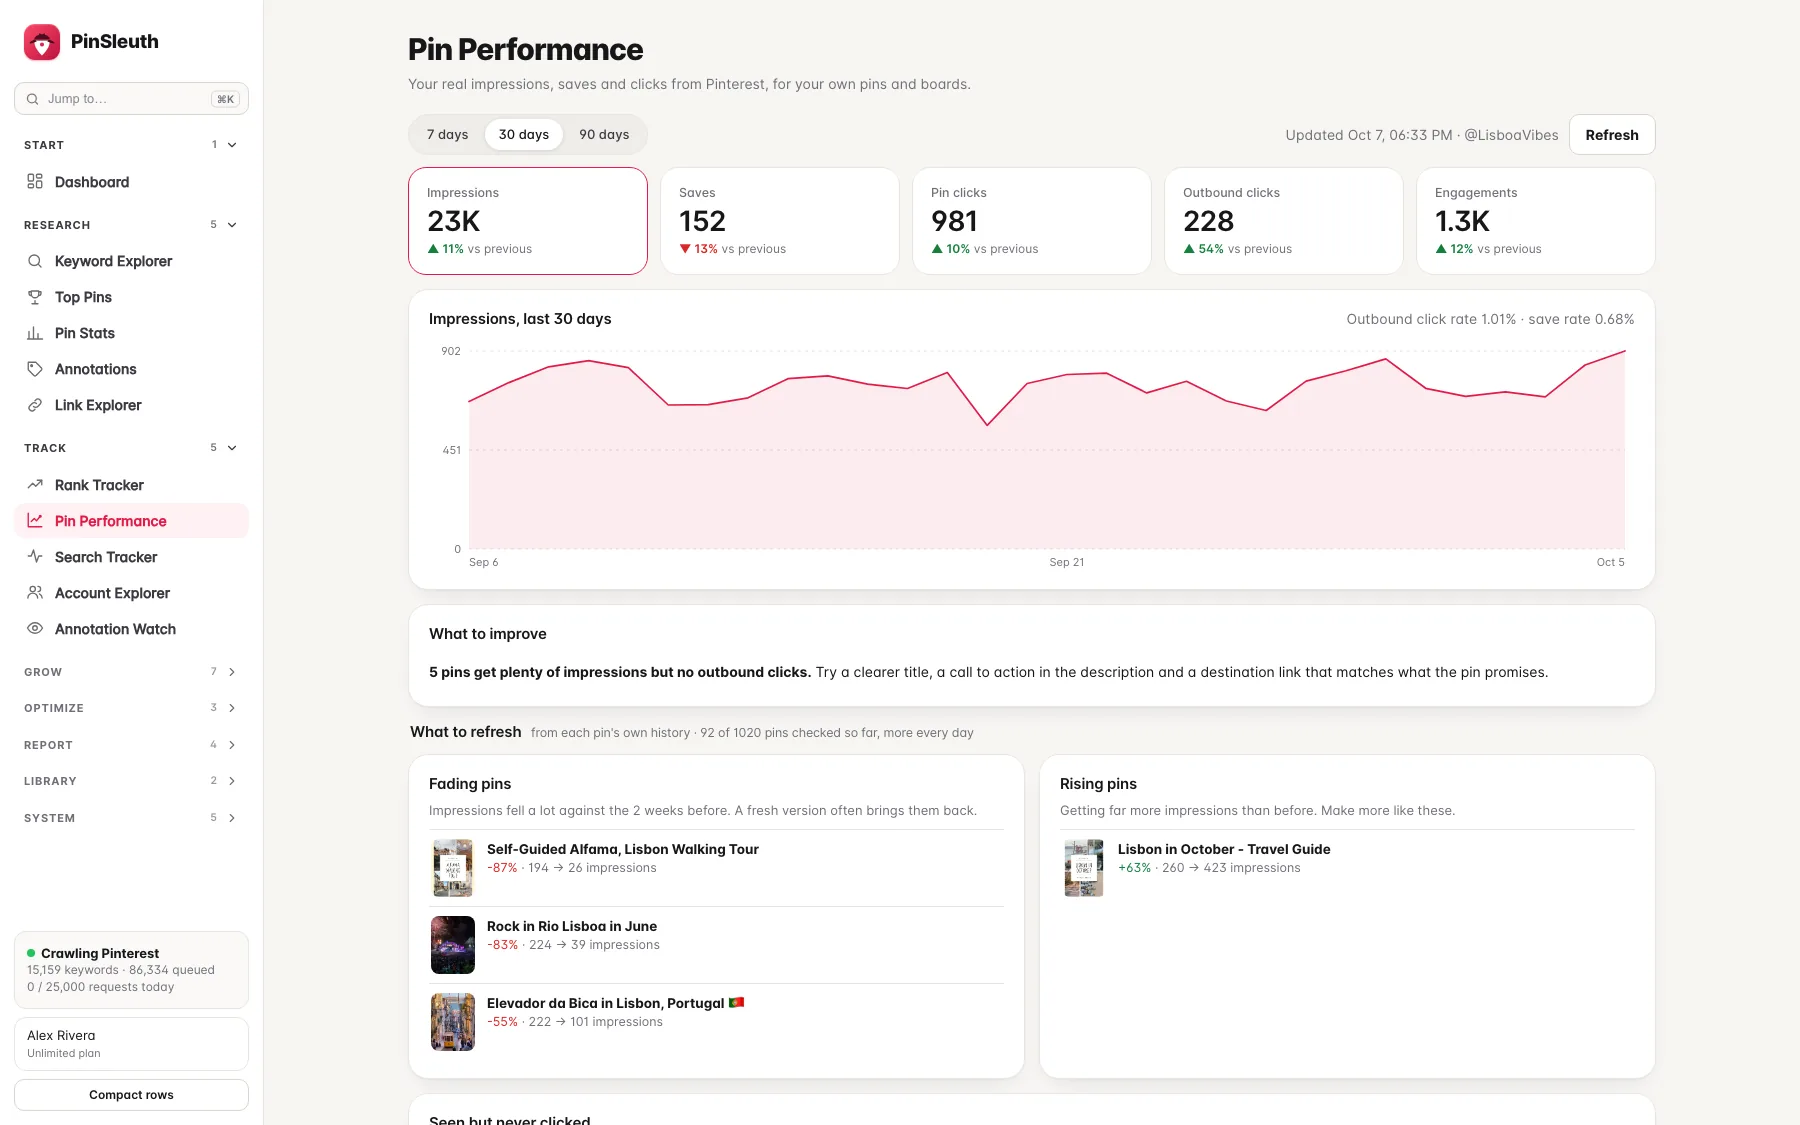Viewport: 1800px width, 1125px height.
Task: Expand the GROW section
Action: (x=131, y=672)
